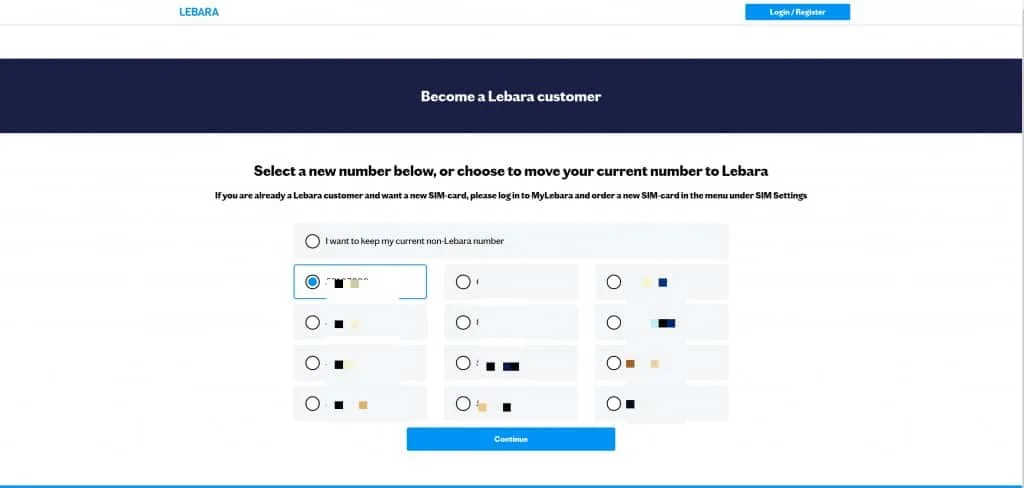Screen dimensions: 1024x488
Task: Pick first-row right-column number option
Action: [x=614, y=282]
